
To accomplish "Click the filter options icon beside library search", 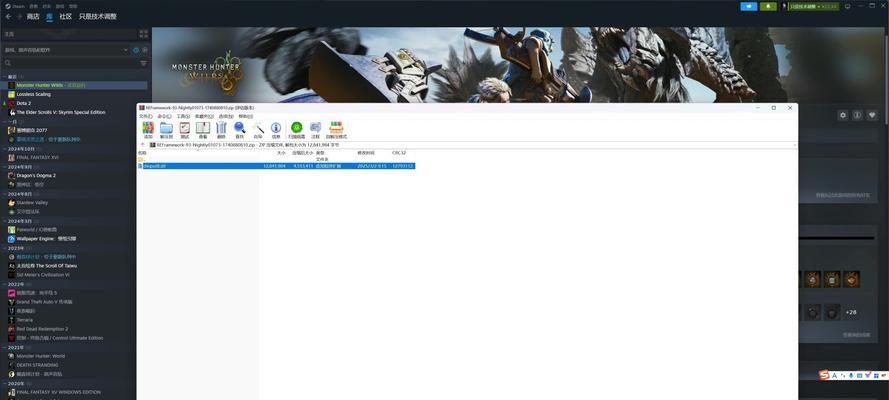I will pos(143,63).
